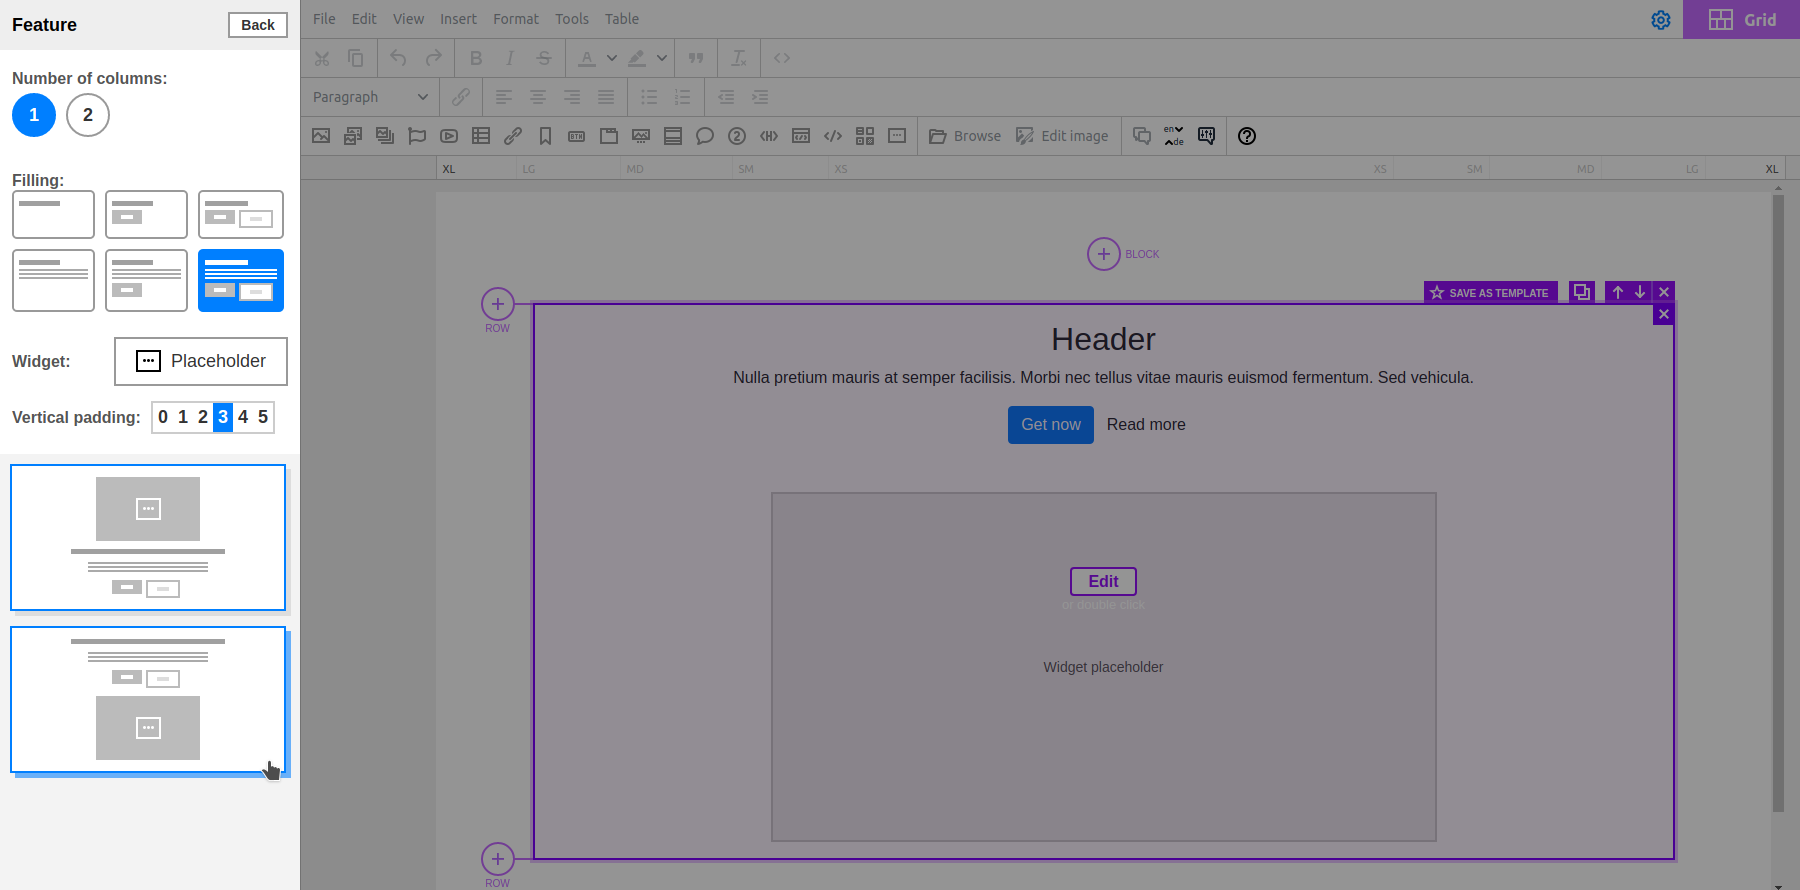Click the Browse files button
1800x890 pixels.
[x=965, y=136]
